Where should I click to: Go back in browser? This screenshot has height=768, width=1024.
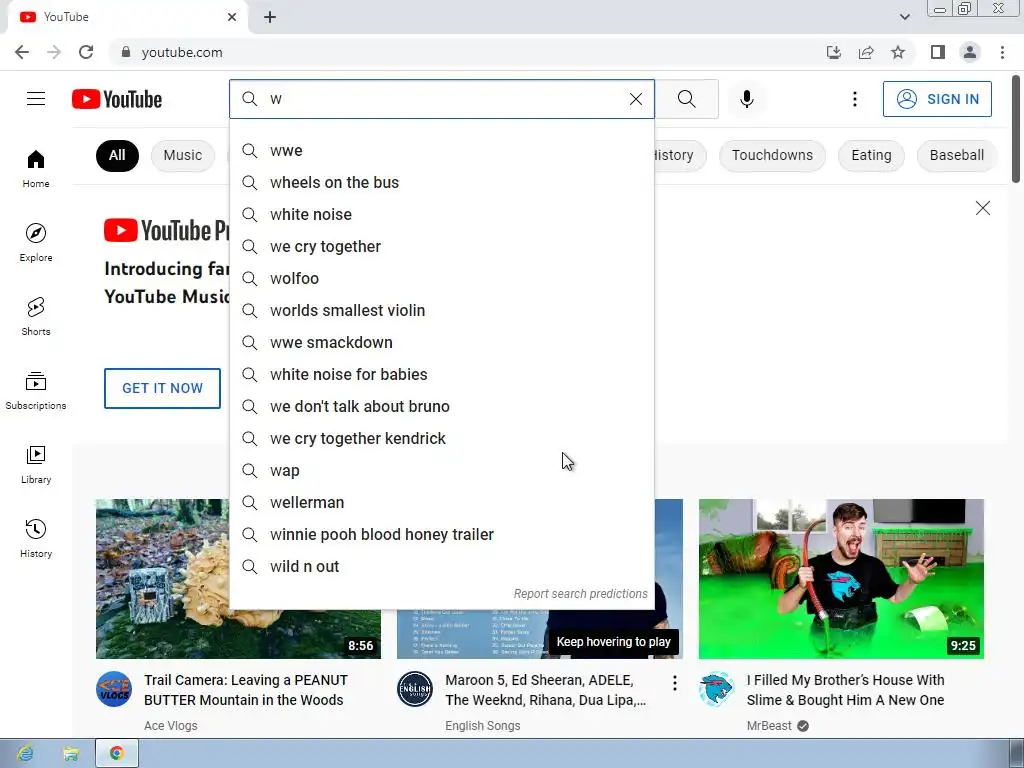tap(22, 52)
